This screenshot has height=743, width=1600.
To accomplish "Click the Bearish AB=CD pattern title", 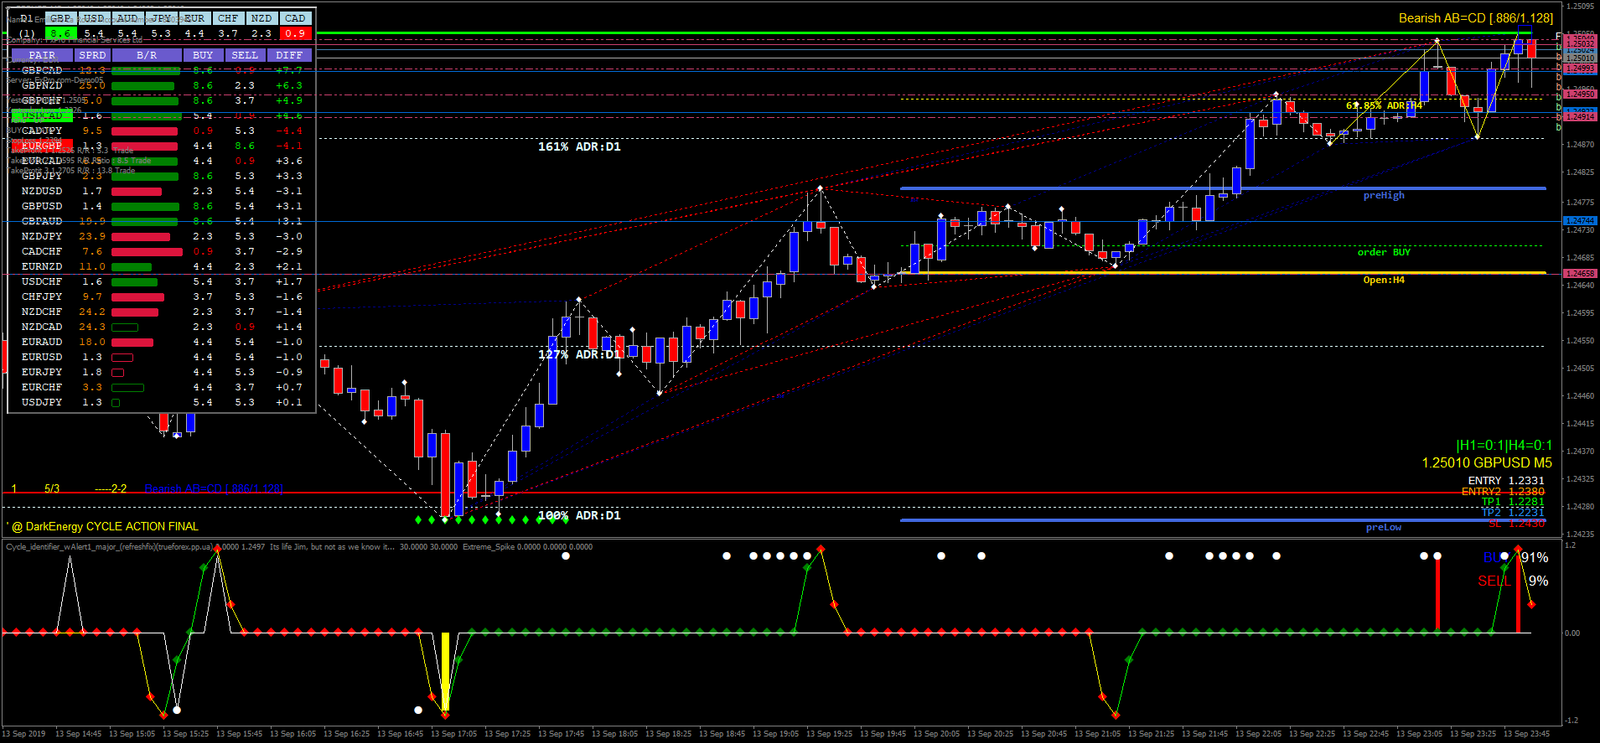I will pyautogui.click(x=1475, y=18).
